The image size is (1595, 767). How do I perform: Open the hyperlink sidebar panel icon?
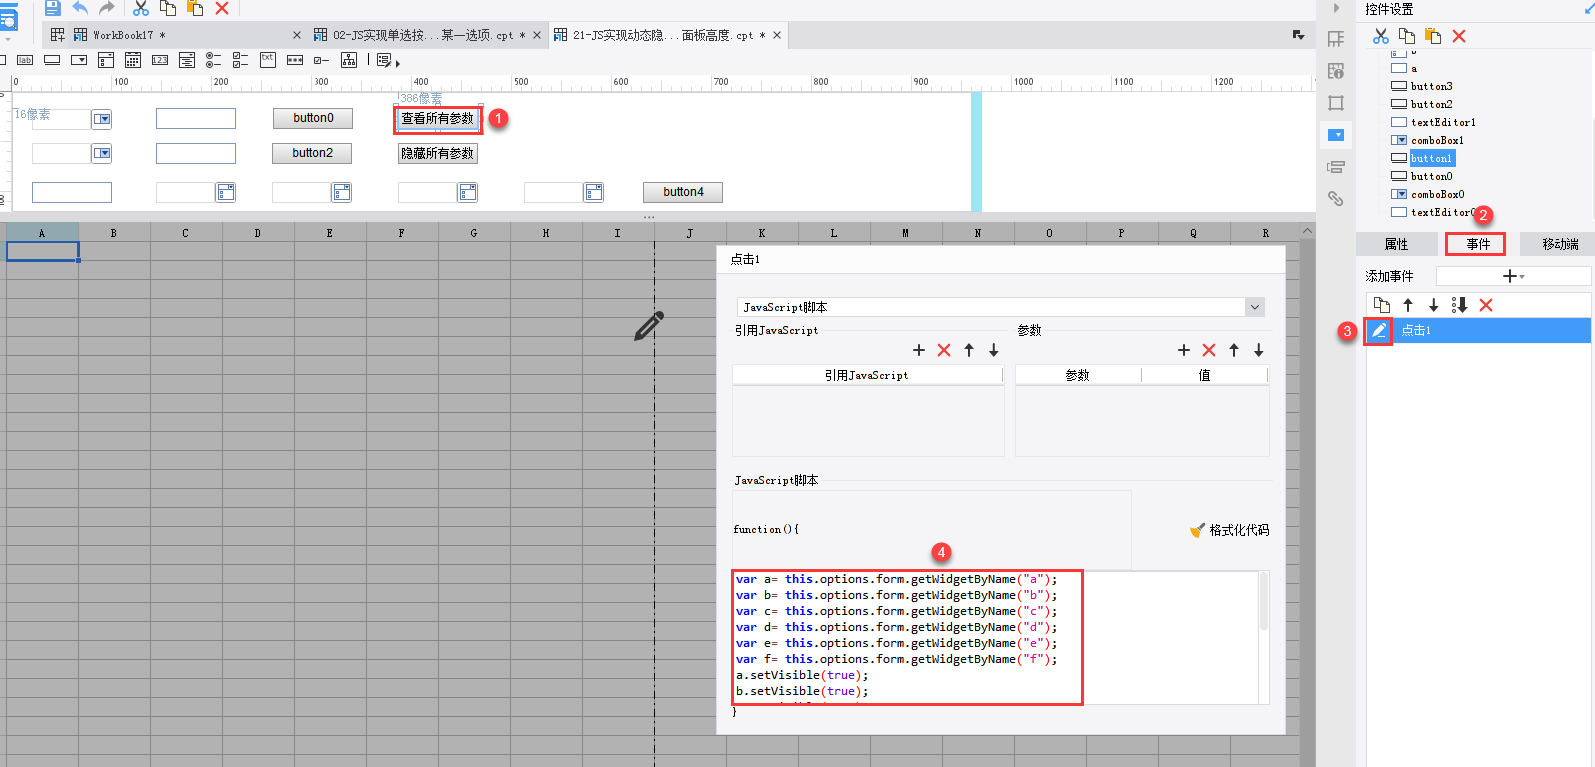pos(1336,198)
